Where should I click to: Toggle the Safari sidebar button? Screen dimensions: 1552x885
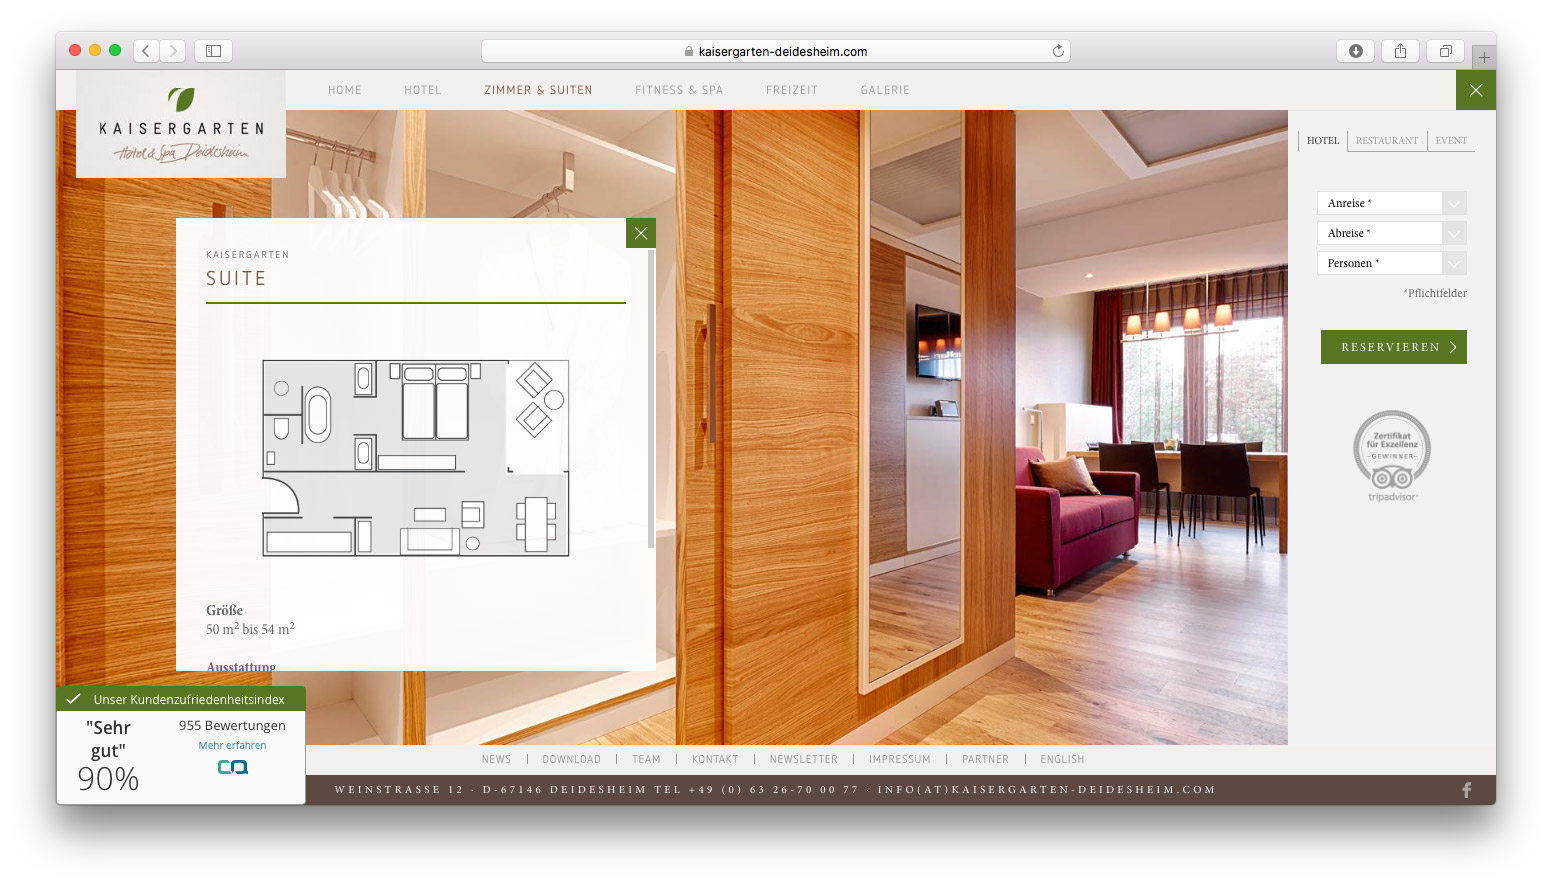(x=213, y=51)
